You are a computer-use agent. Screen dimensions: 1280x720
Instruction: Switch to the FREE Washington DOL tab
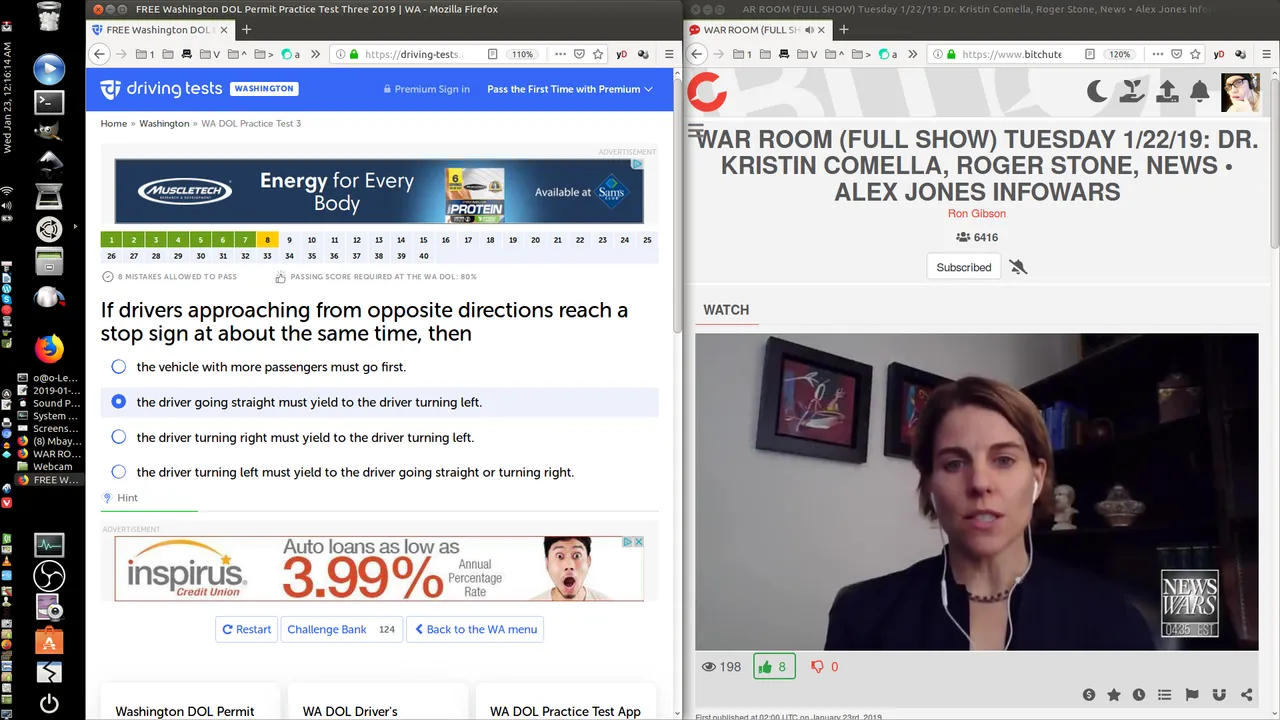(x=160, y=30)
